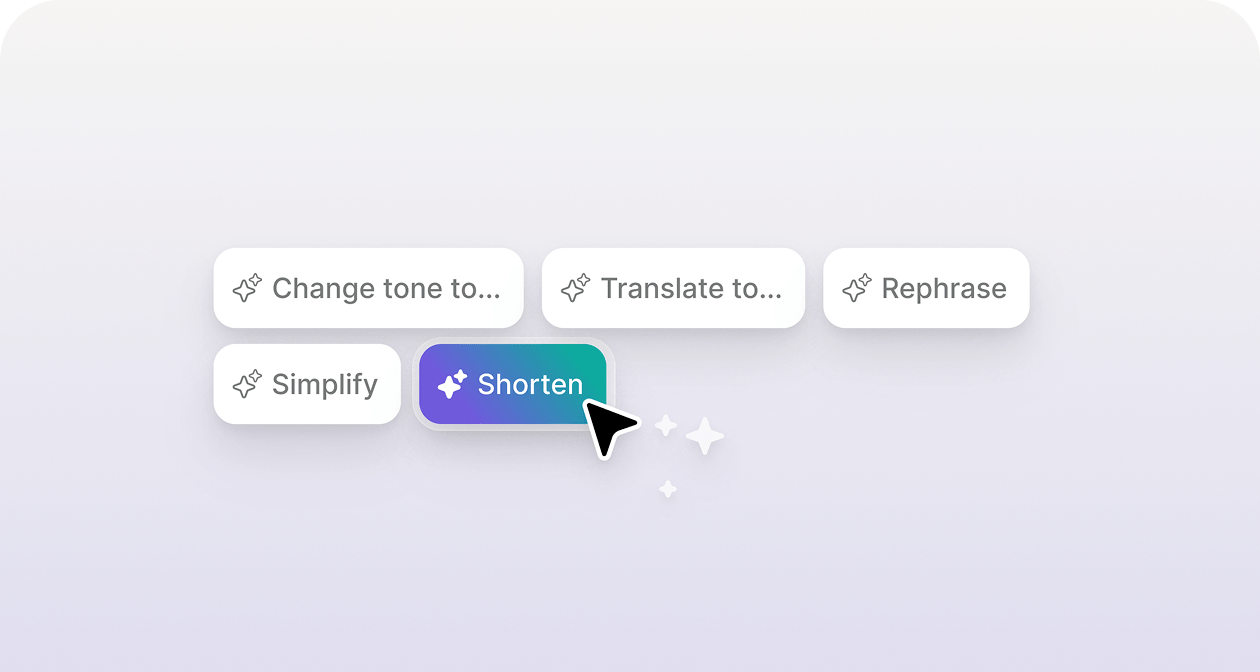Screen dimensions: 1260x672
Task: Click the sparkle icon on Rephrase button
Action: [x=857, y=289]
